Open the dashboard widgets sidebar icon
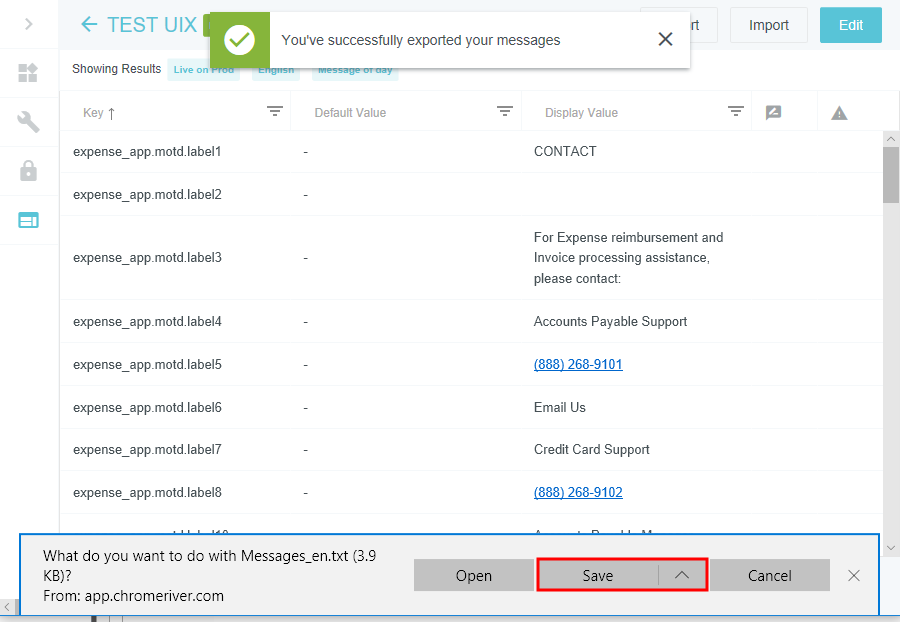This screenshot has height=622, width=900. coord(29,73)
